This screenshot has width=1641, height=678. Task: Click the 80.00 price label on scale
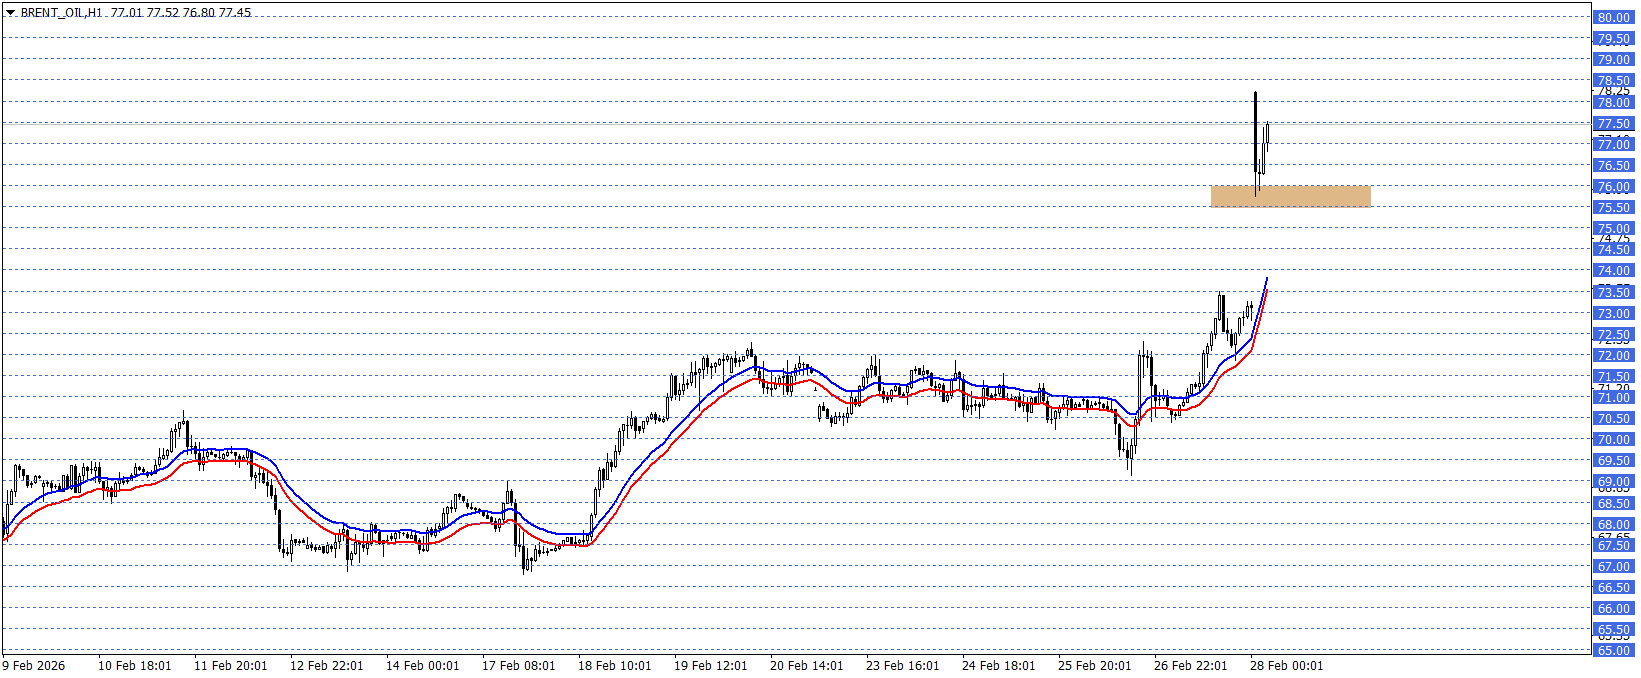pyautogui.click(x=1613, y=17)
